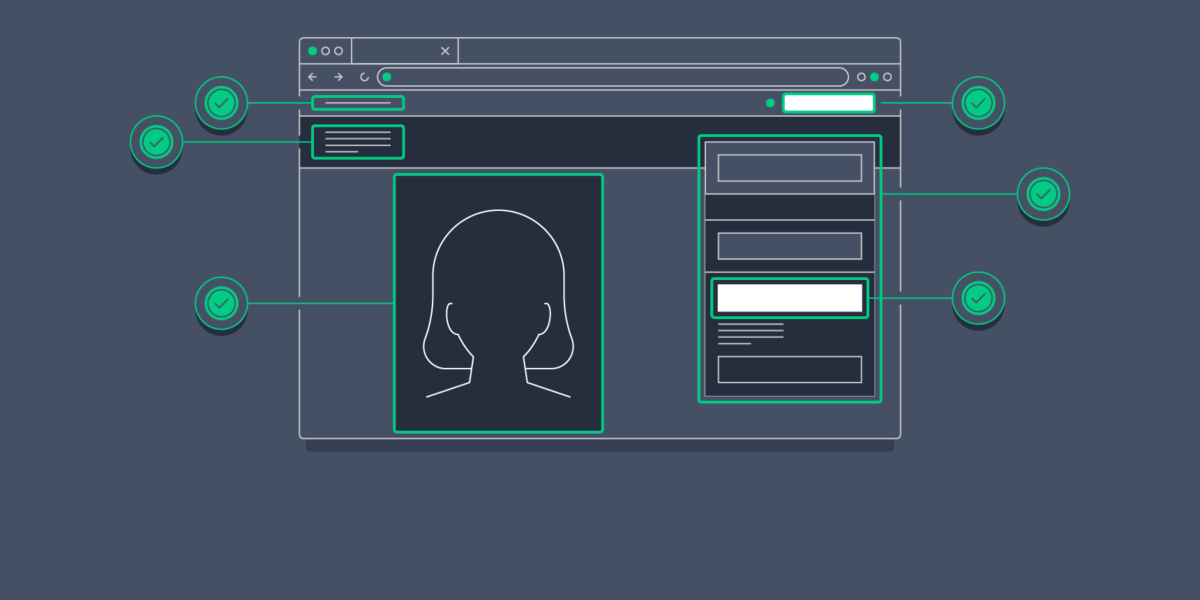Viewport: 1200px width, 600px height.
Task: Select the portrait silhouette image
Action: pos(498,303)
